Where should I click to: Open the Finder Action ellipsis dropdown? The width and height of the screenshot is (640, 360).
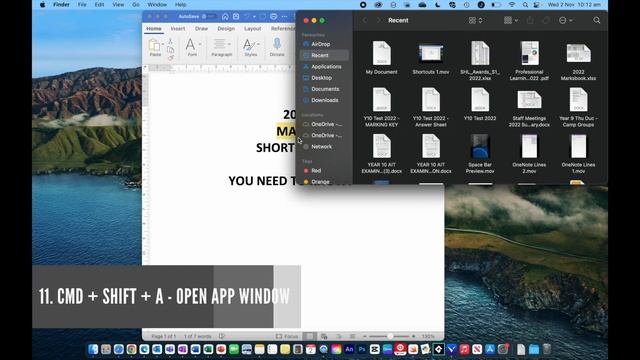pos(566,20)
